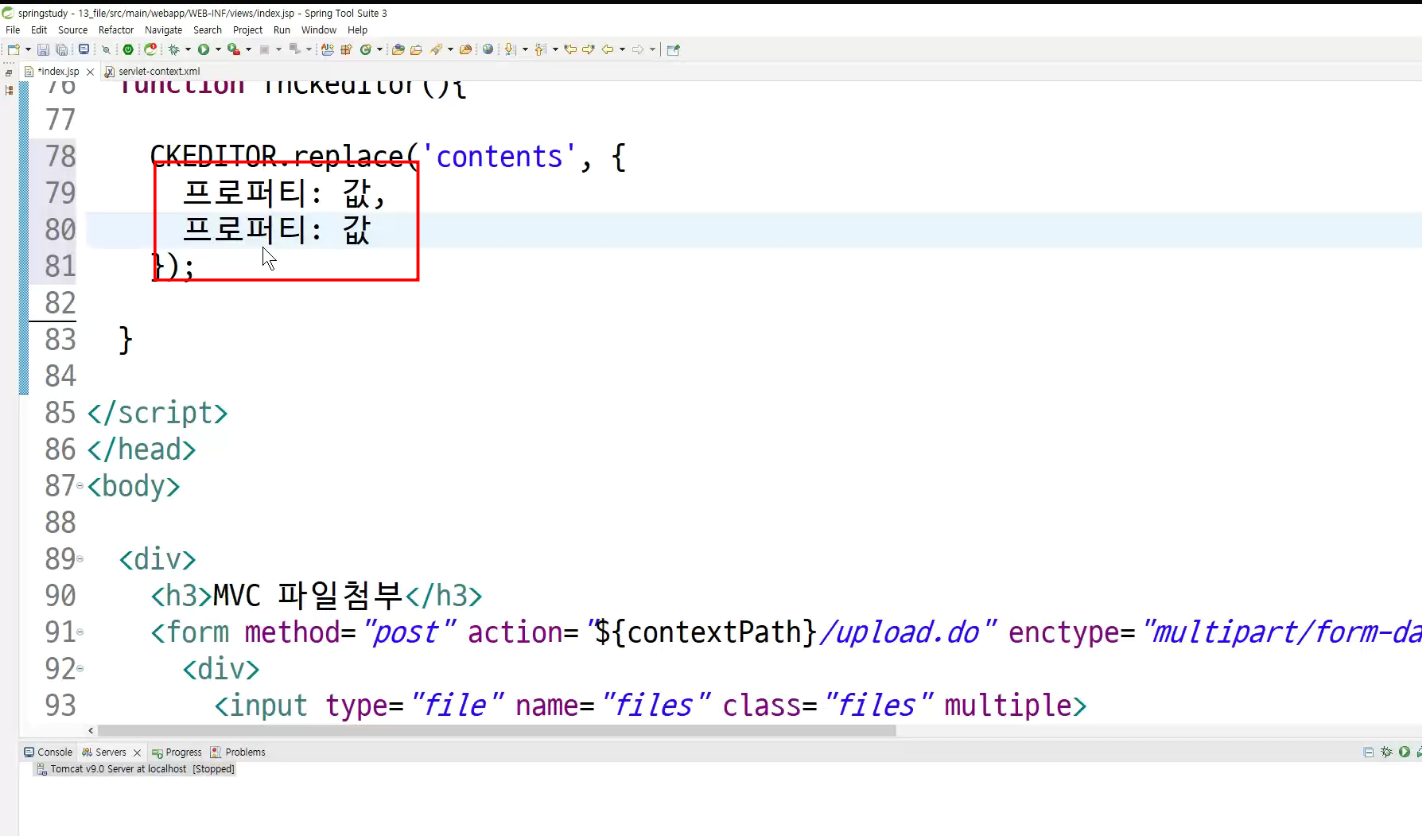Open the Run configurations dropdown arrow
Viewport: 1422px width, 836px height.
(217, 49)
